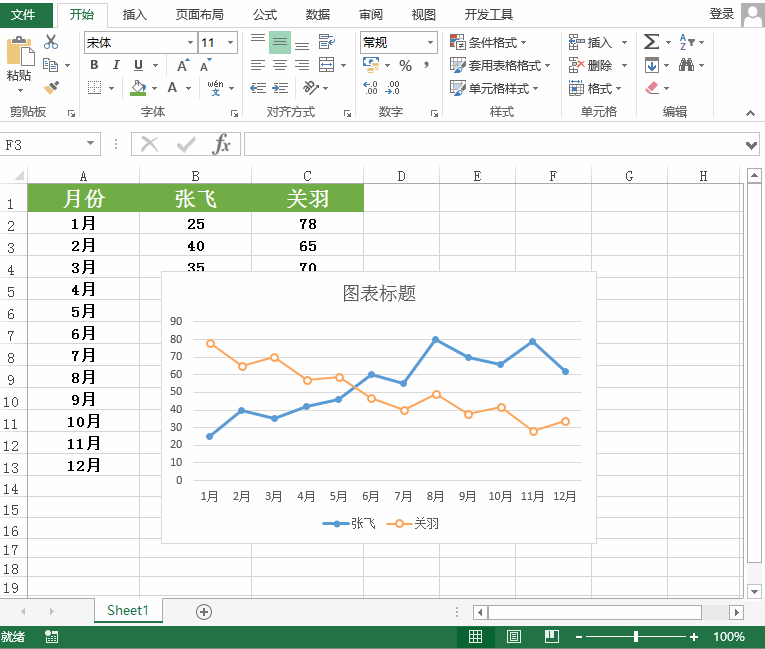Click the insert function fx icon
This screenshot has width=765, height=649.
tap(222, 144)
